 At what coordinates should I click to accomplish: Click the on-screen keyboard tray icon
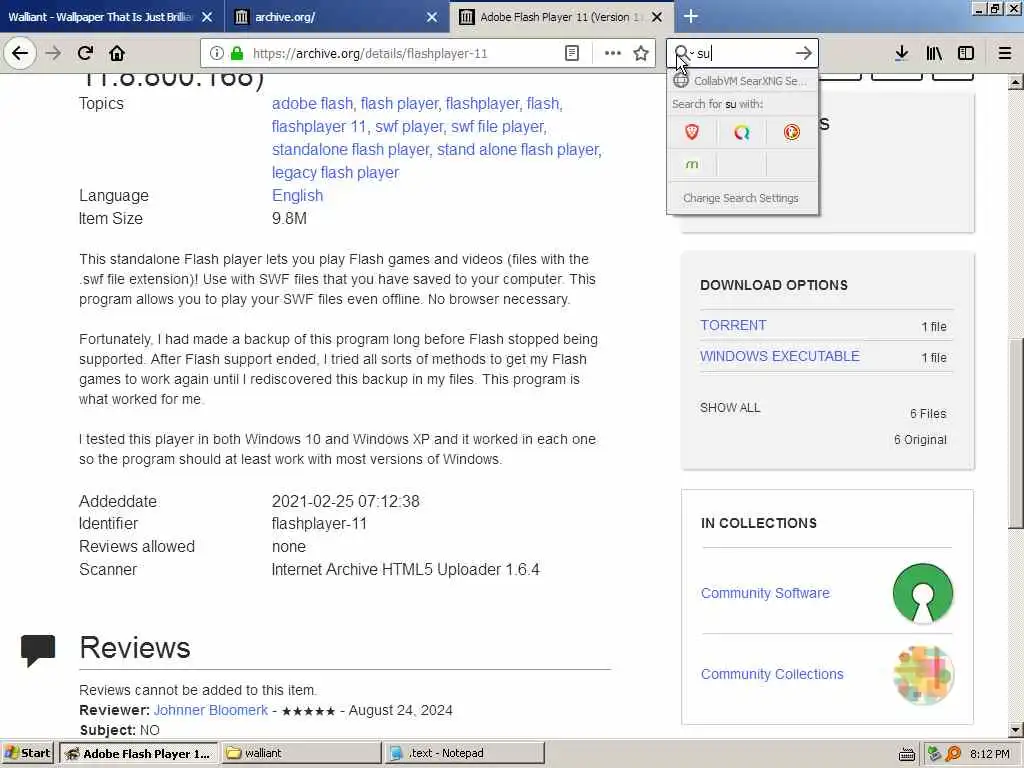coord(906,754)
